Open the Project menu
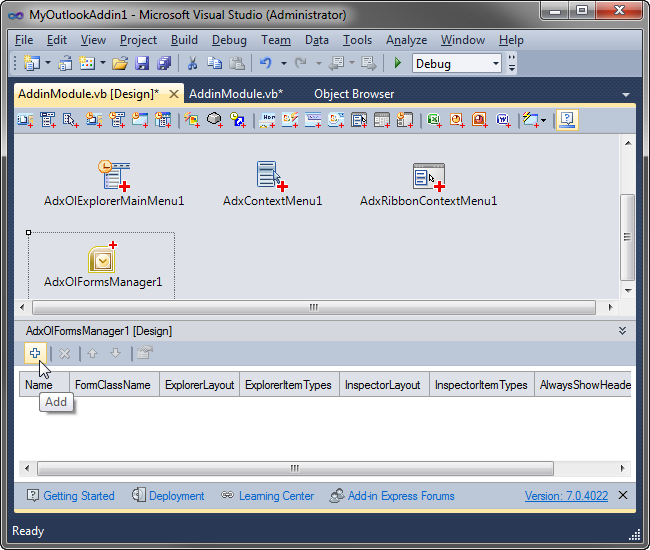Image resolution: width=650 pixels, height=550 pixels. (138, 40)
